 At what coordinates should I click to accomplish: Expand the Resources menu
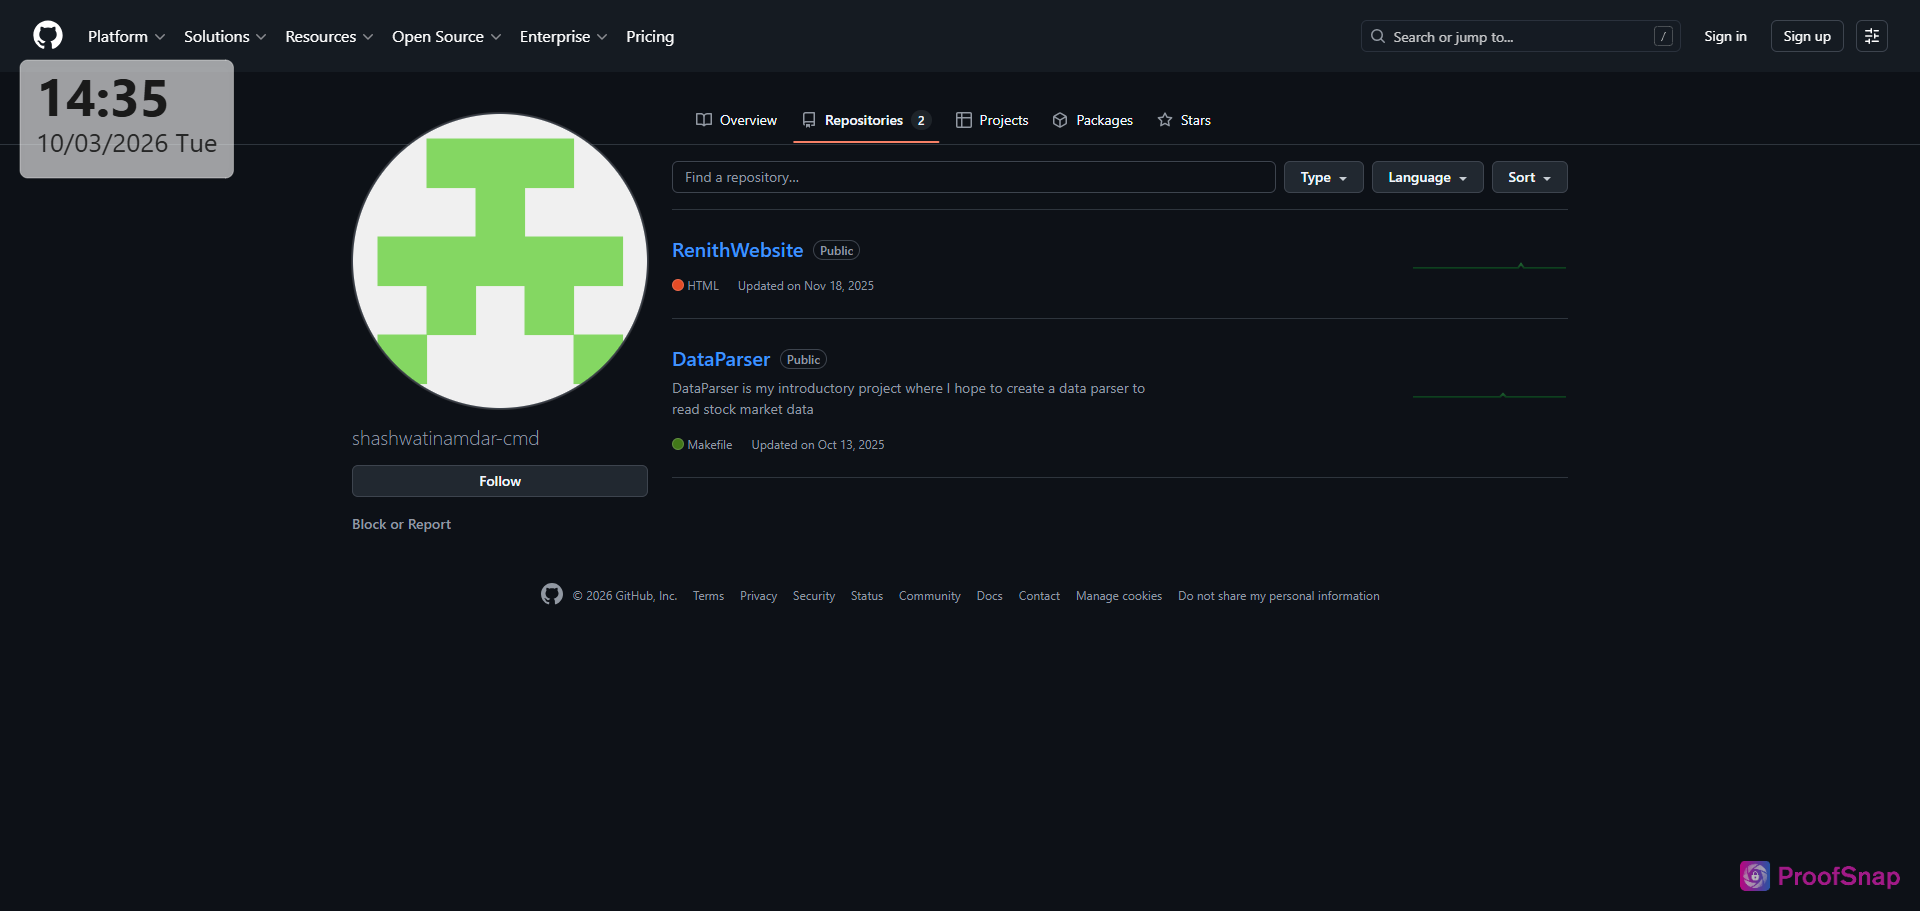[329, 36]
